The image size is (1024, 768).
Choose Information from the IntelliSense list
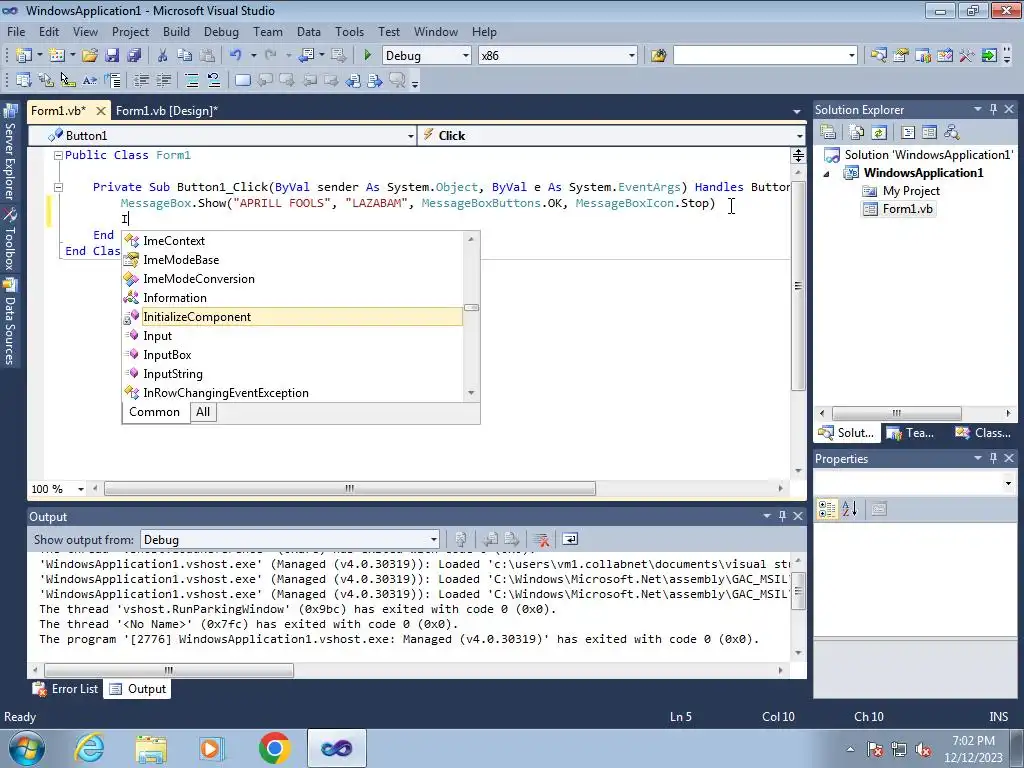pos(293,298)
